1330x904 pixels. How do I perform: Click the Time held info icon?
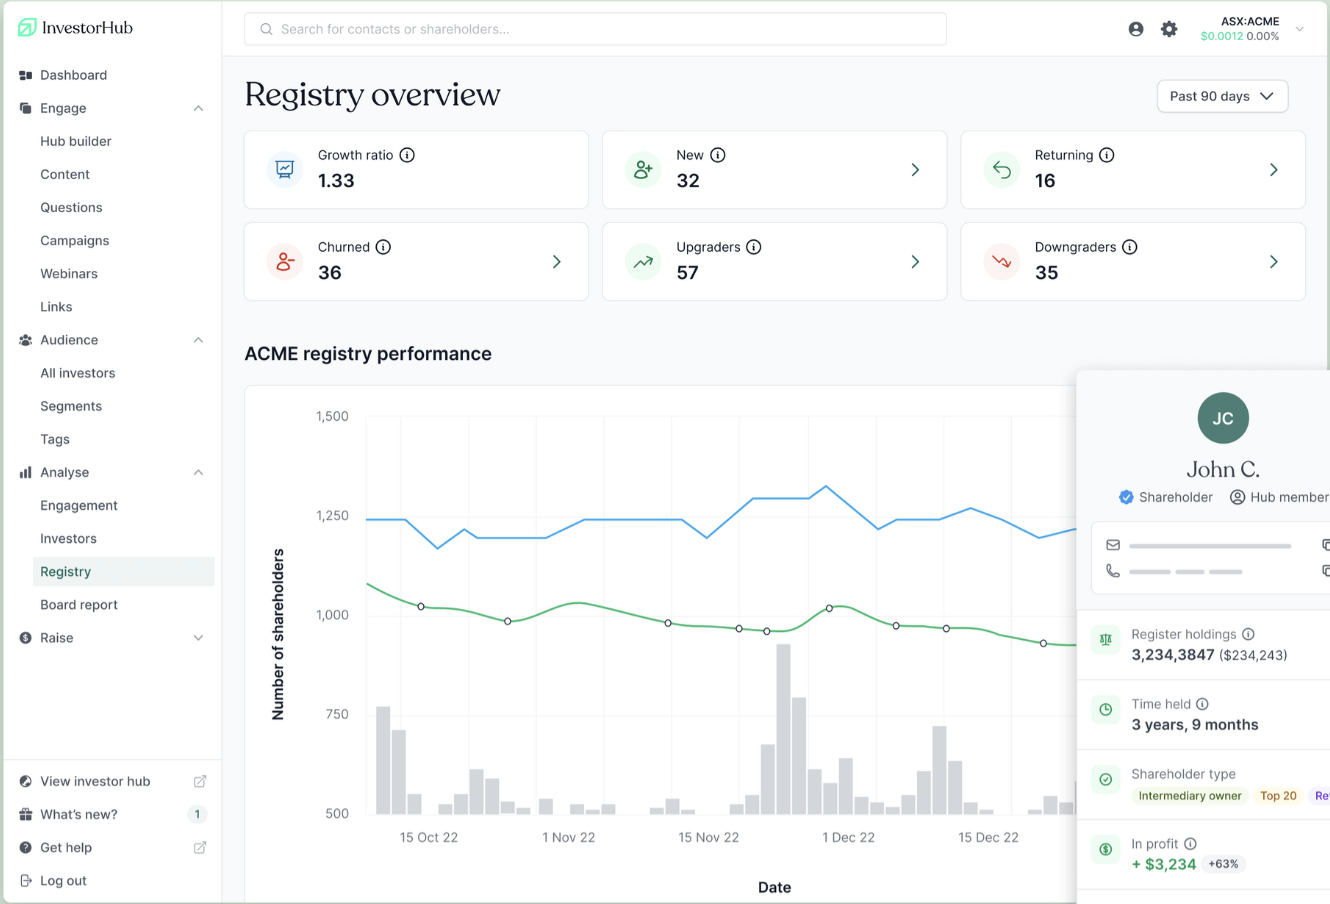click(1202, 704)
